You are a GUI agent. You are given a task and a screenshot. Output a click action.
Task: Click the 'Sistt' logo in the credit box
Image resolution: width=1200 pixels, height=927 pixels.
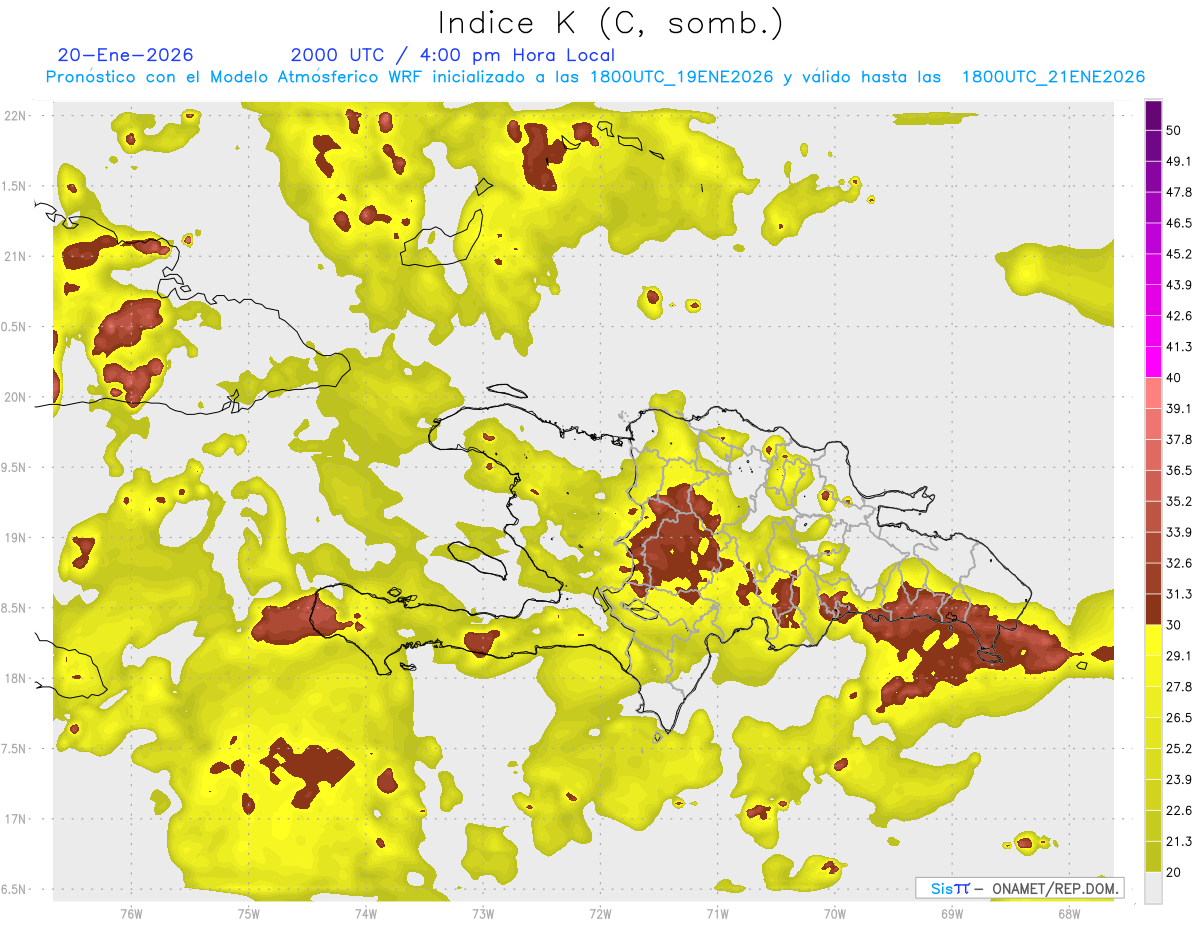tap(949, 888)
